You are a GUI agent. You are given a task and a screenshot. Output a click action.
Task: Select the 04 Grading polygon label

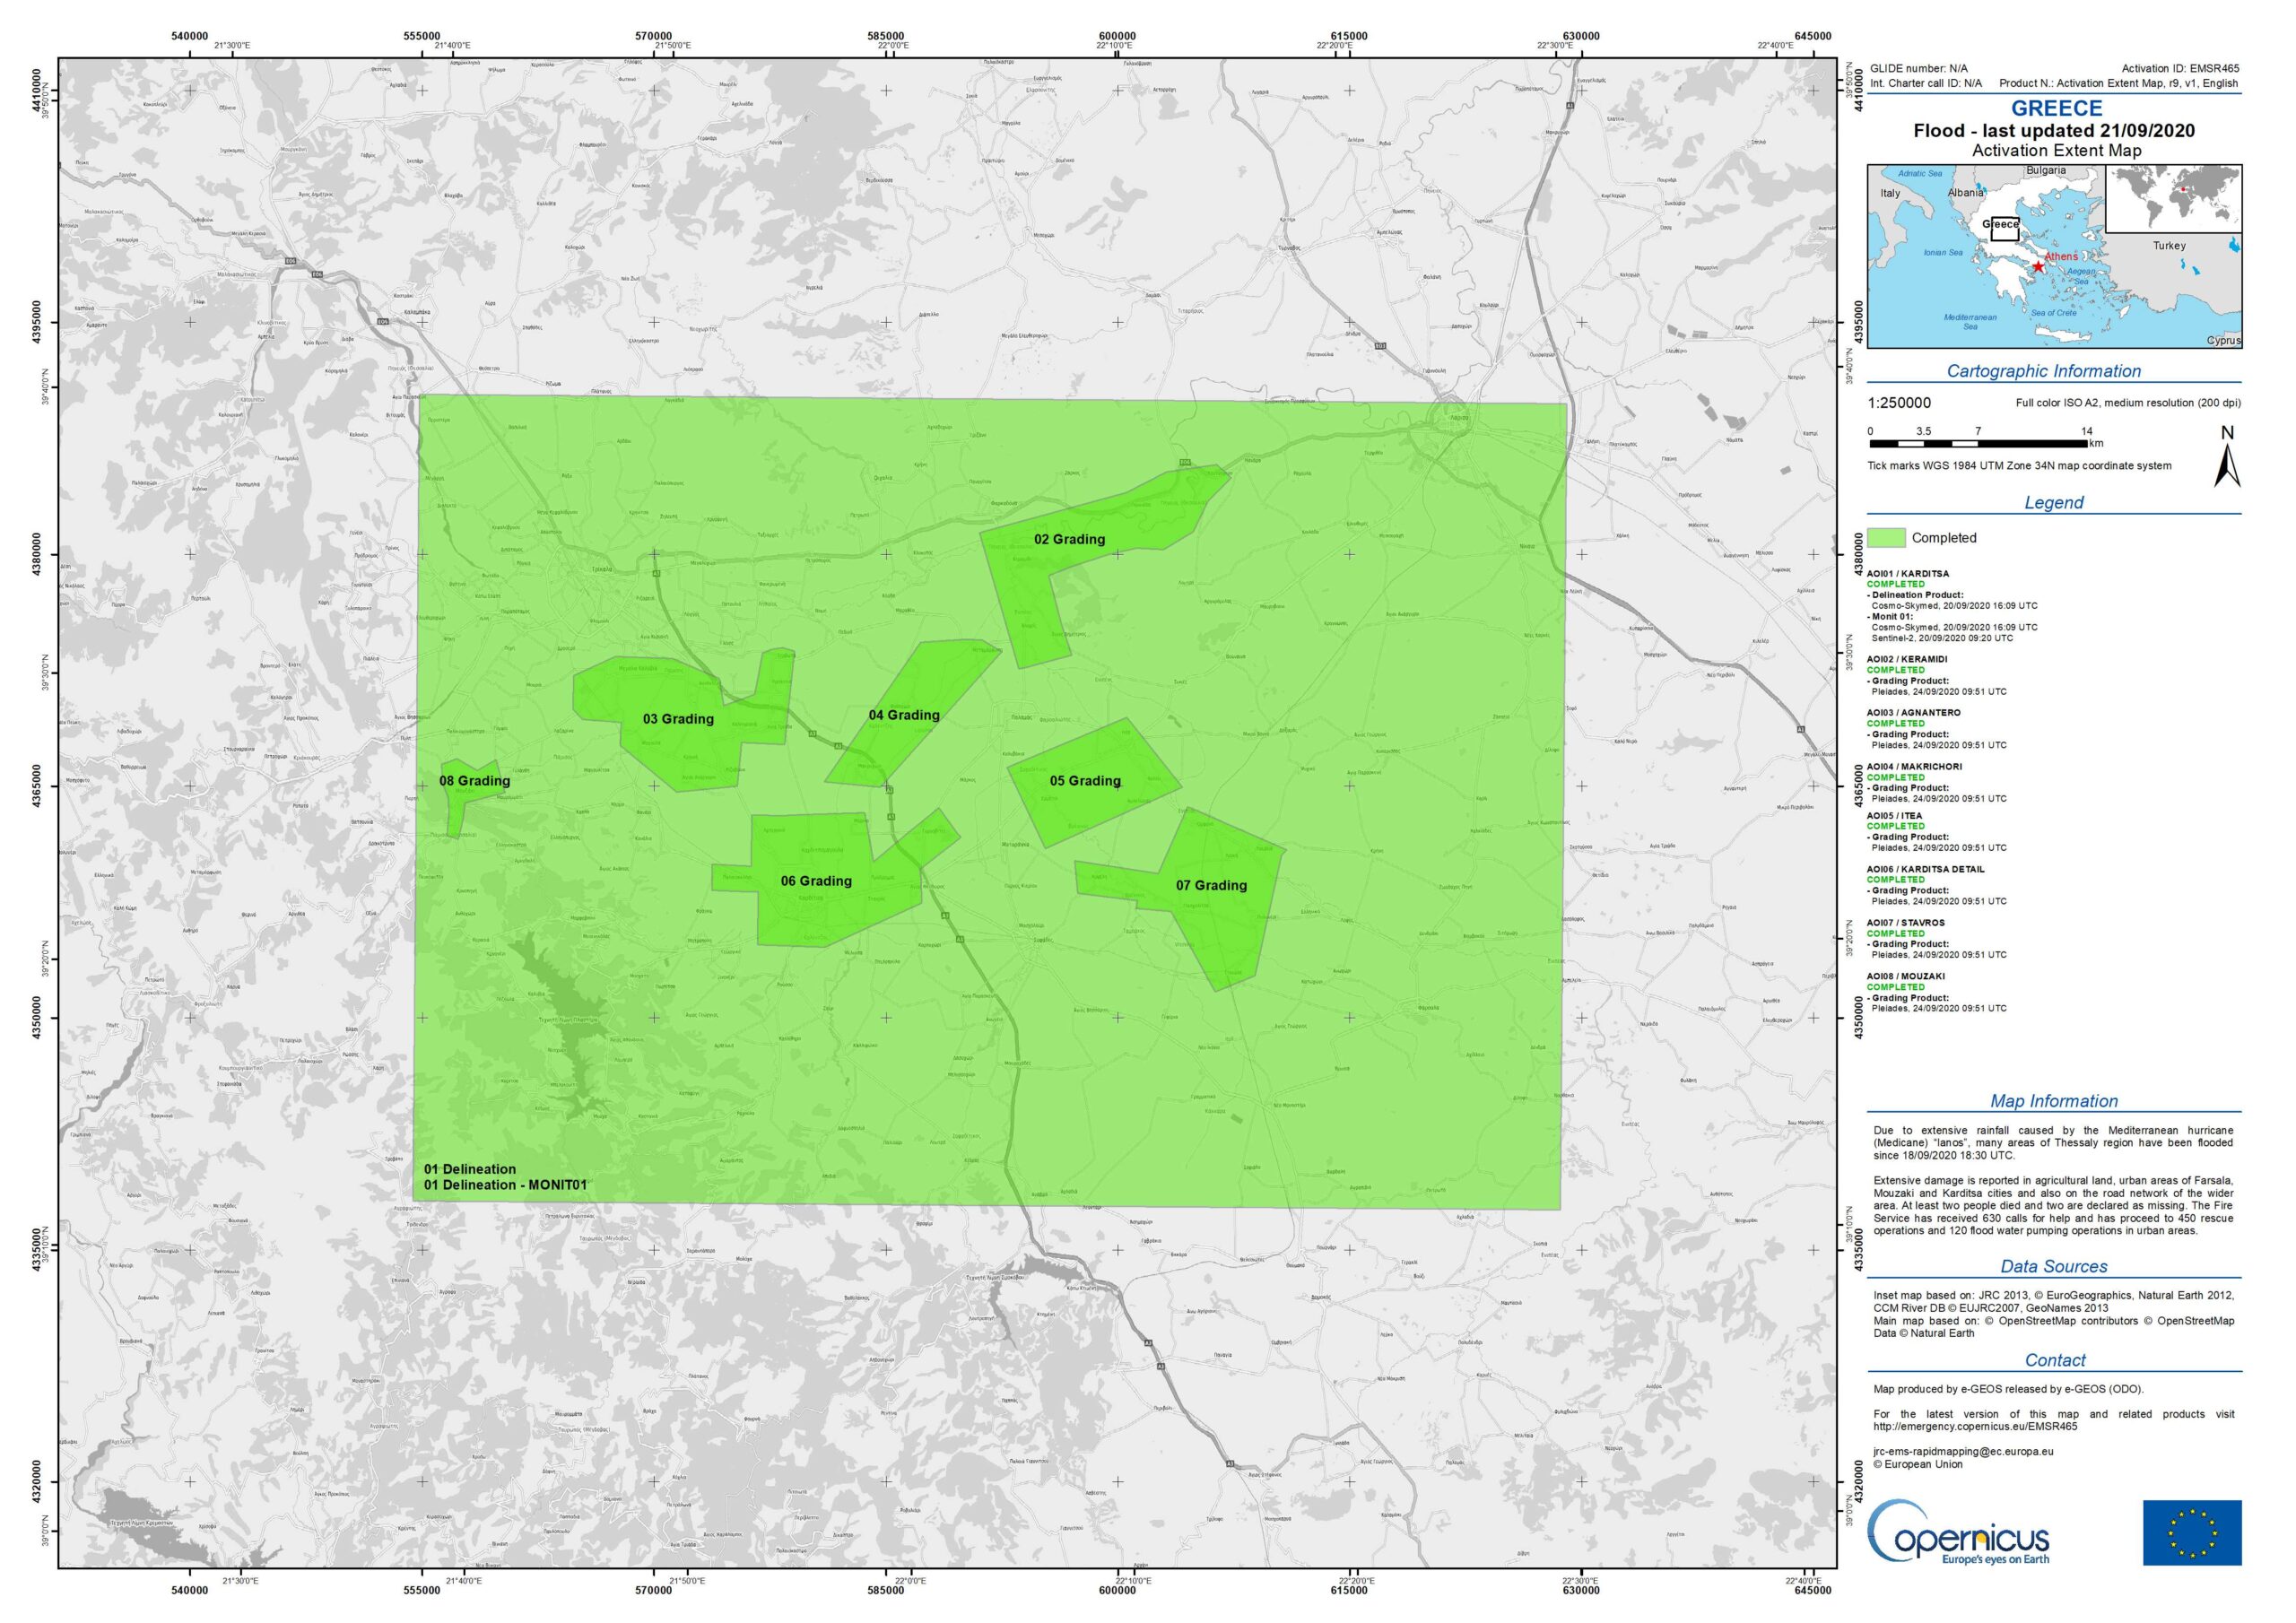pos(904,715)
